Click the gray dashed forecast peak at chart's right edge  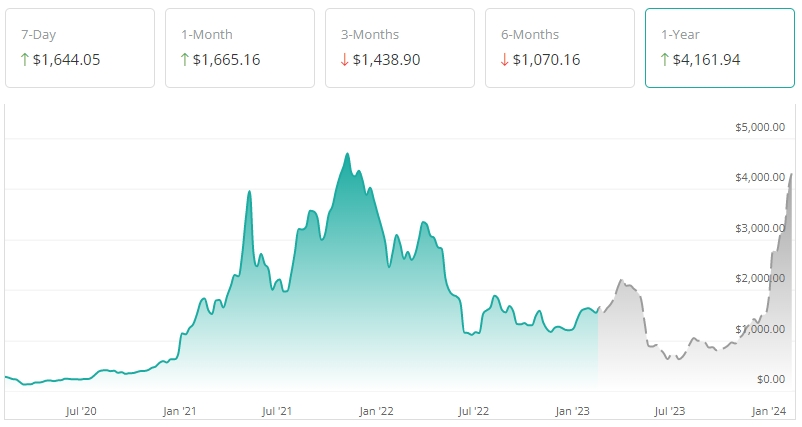pyautogui.click(x=792, y=174)
